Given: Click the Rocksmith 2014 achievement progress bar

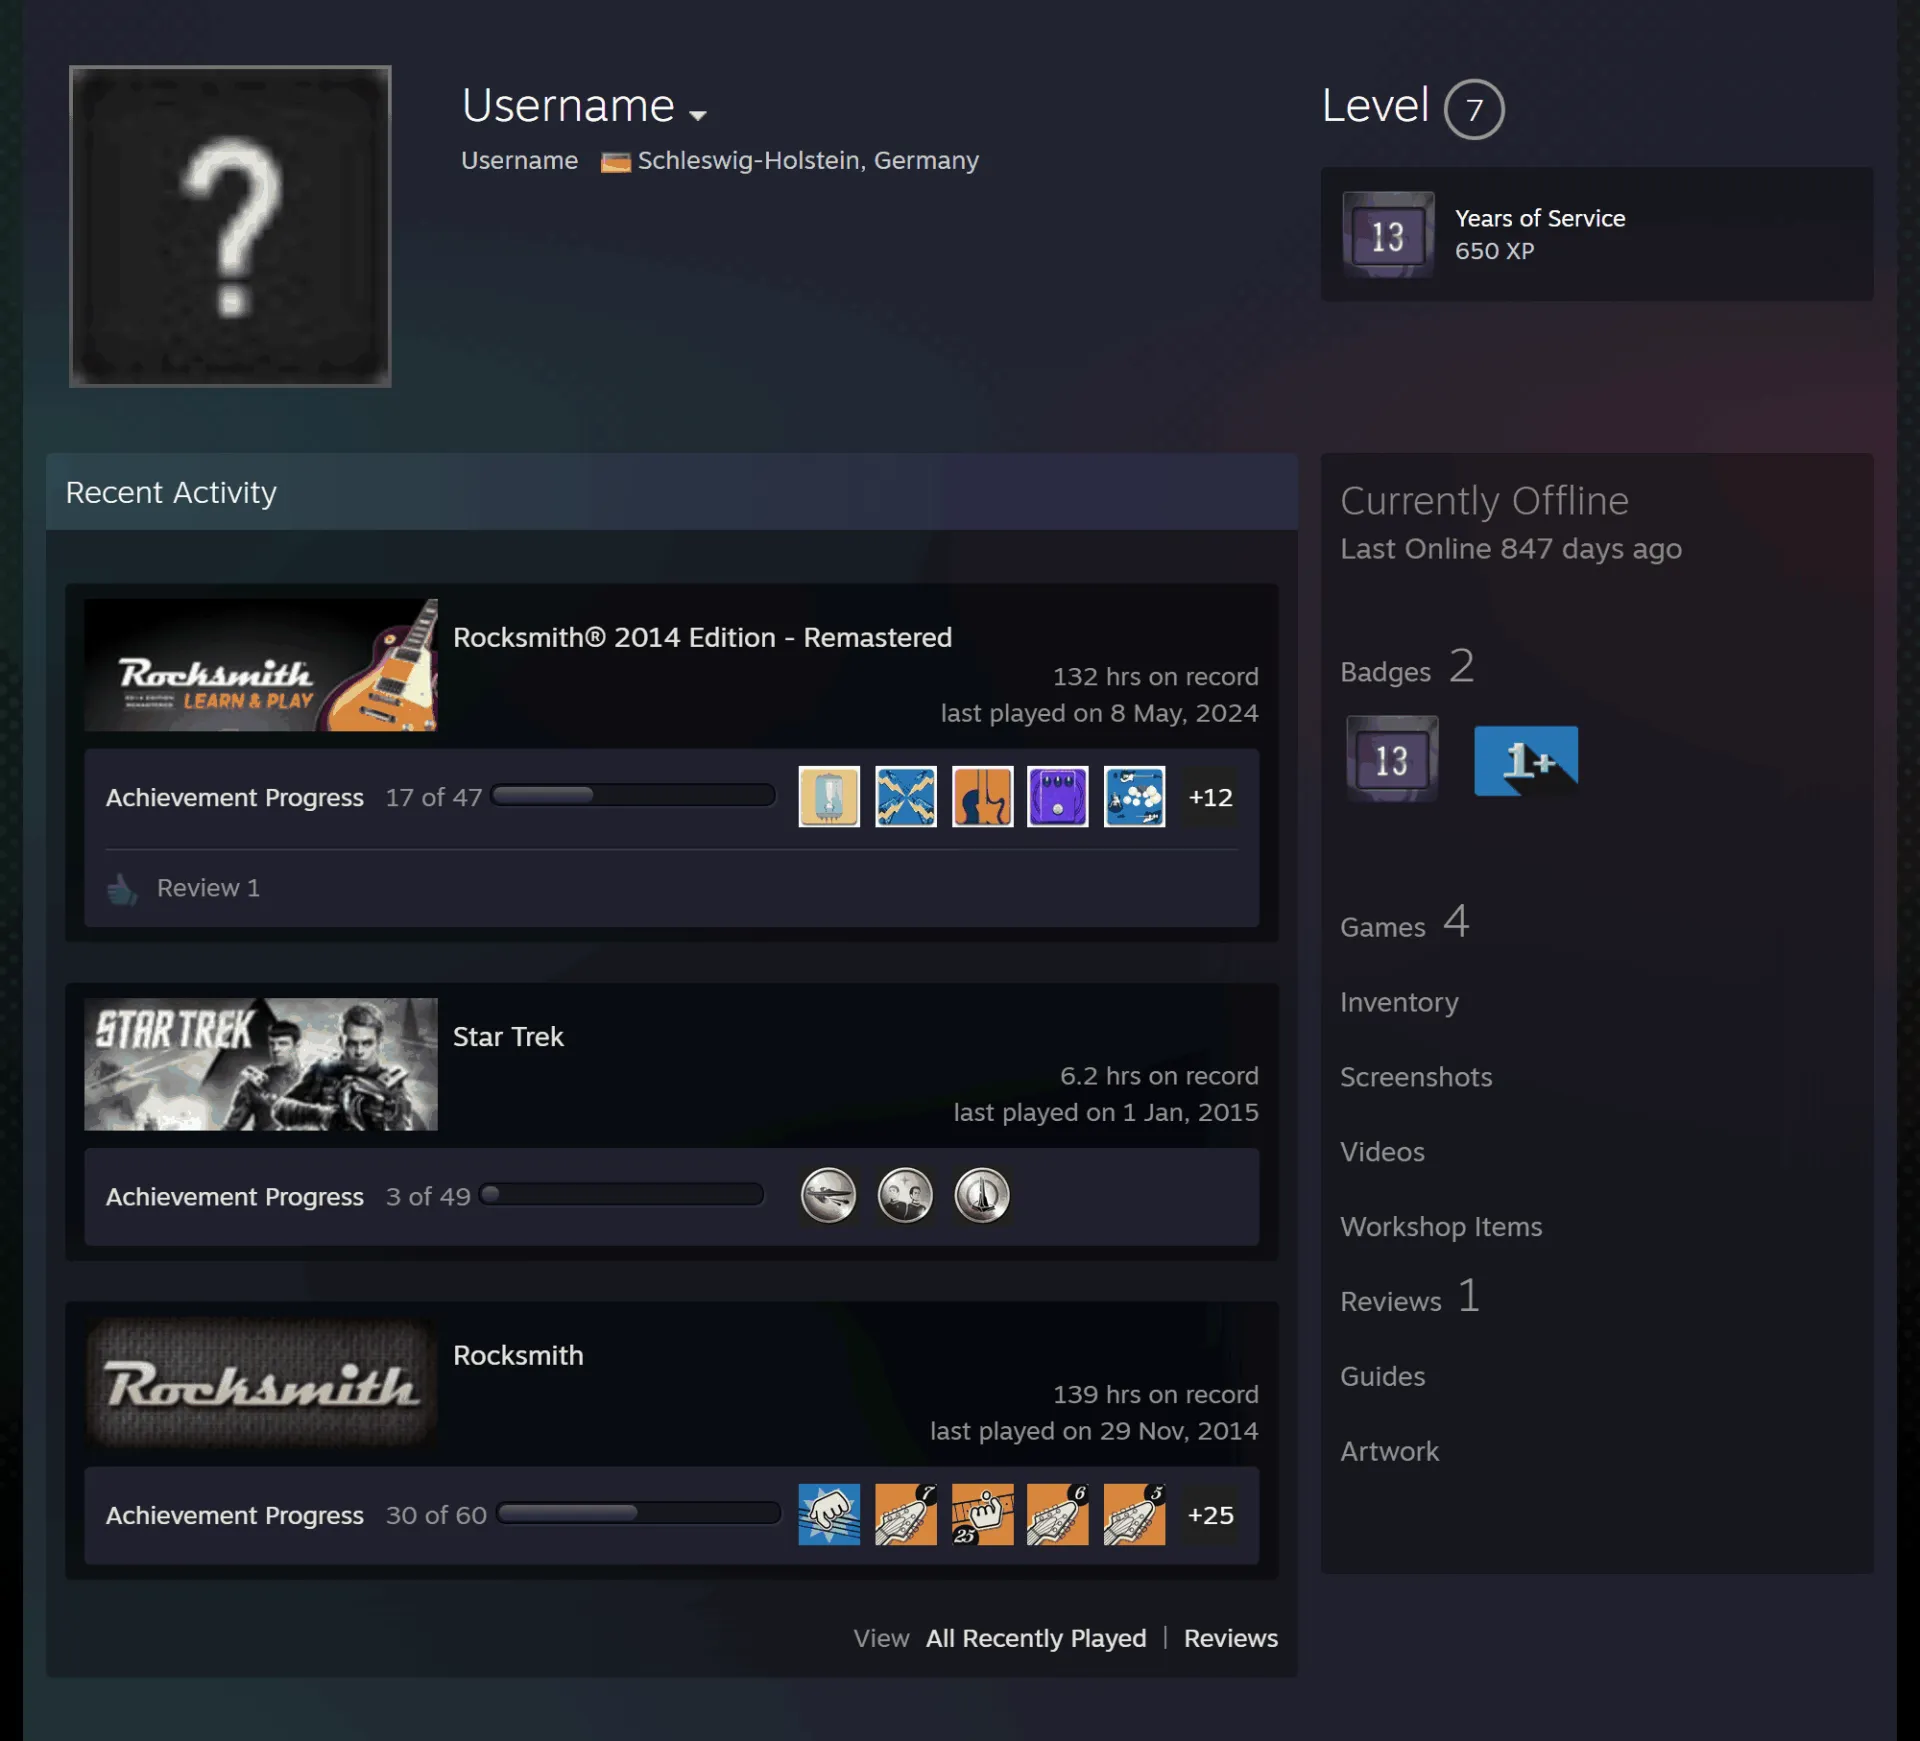Looking at the screenshot, I should point(634,796).
